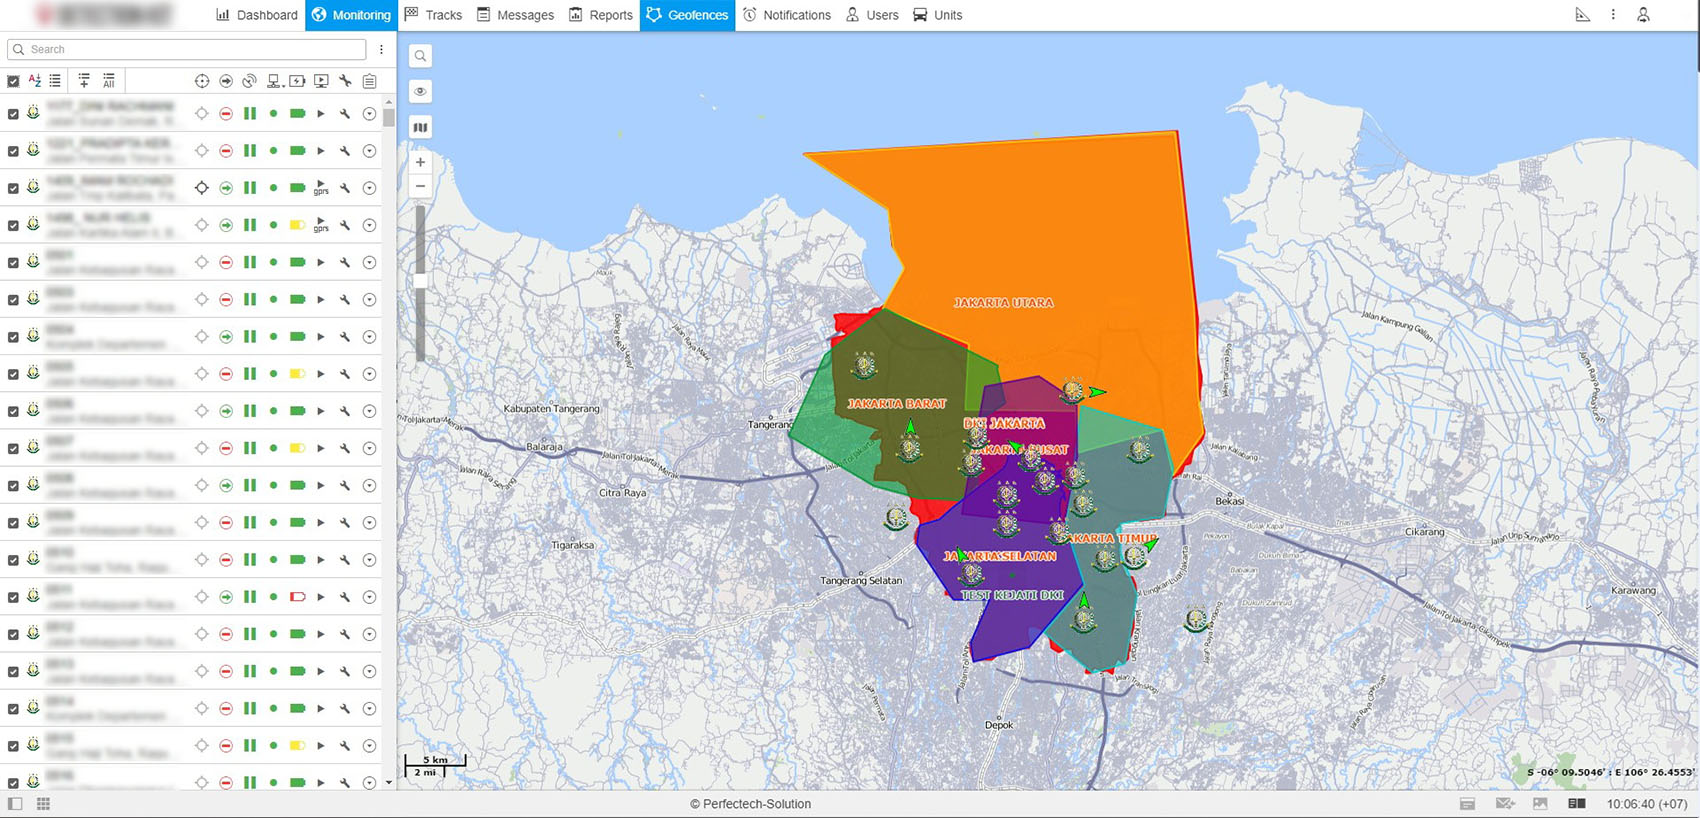
Task: Open top-right vertical dots menu
Action: click(1613, 15)
